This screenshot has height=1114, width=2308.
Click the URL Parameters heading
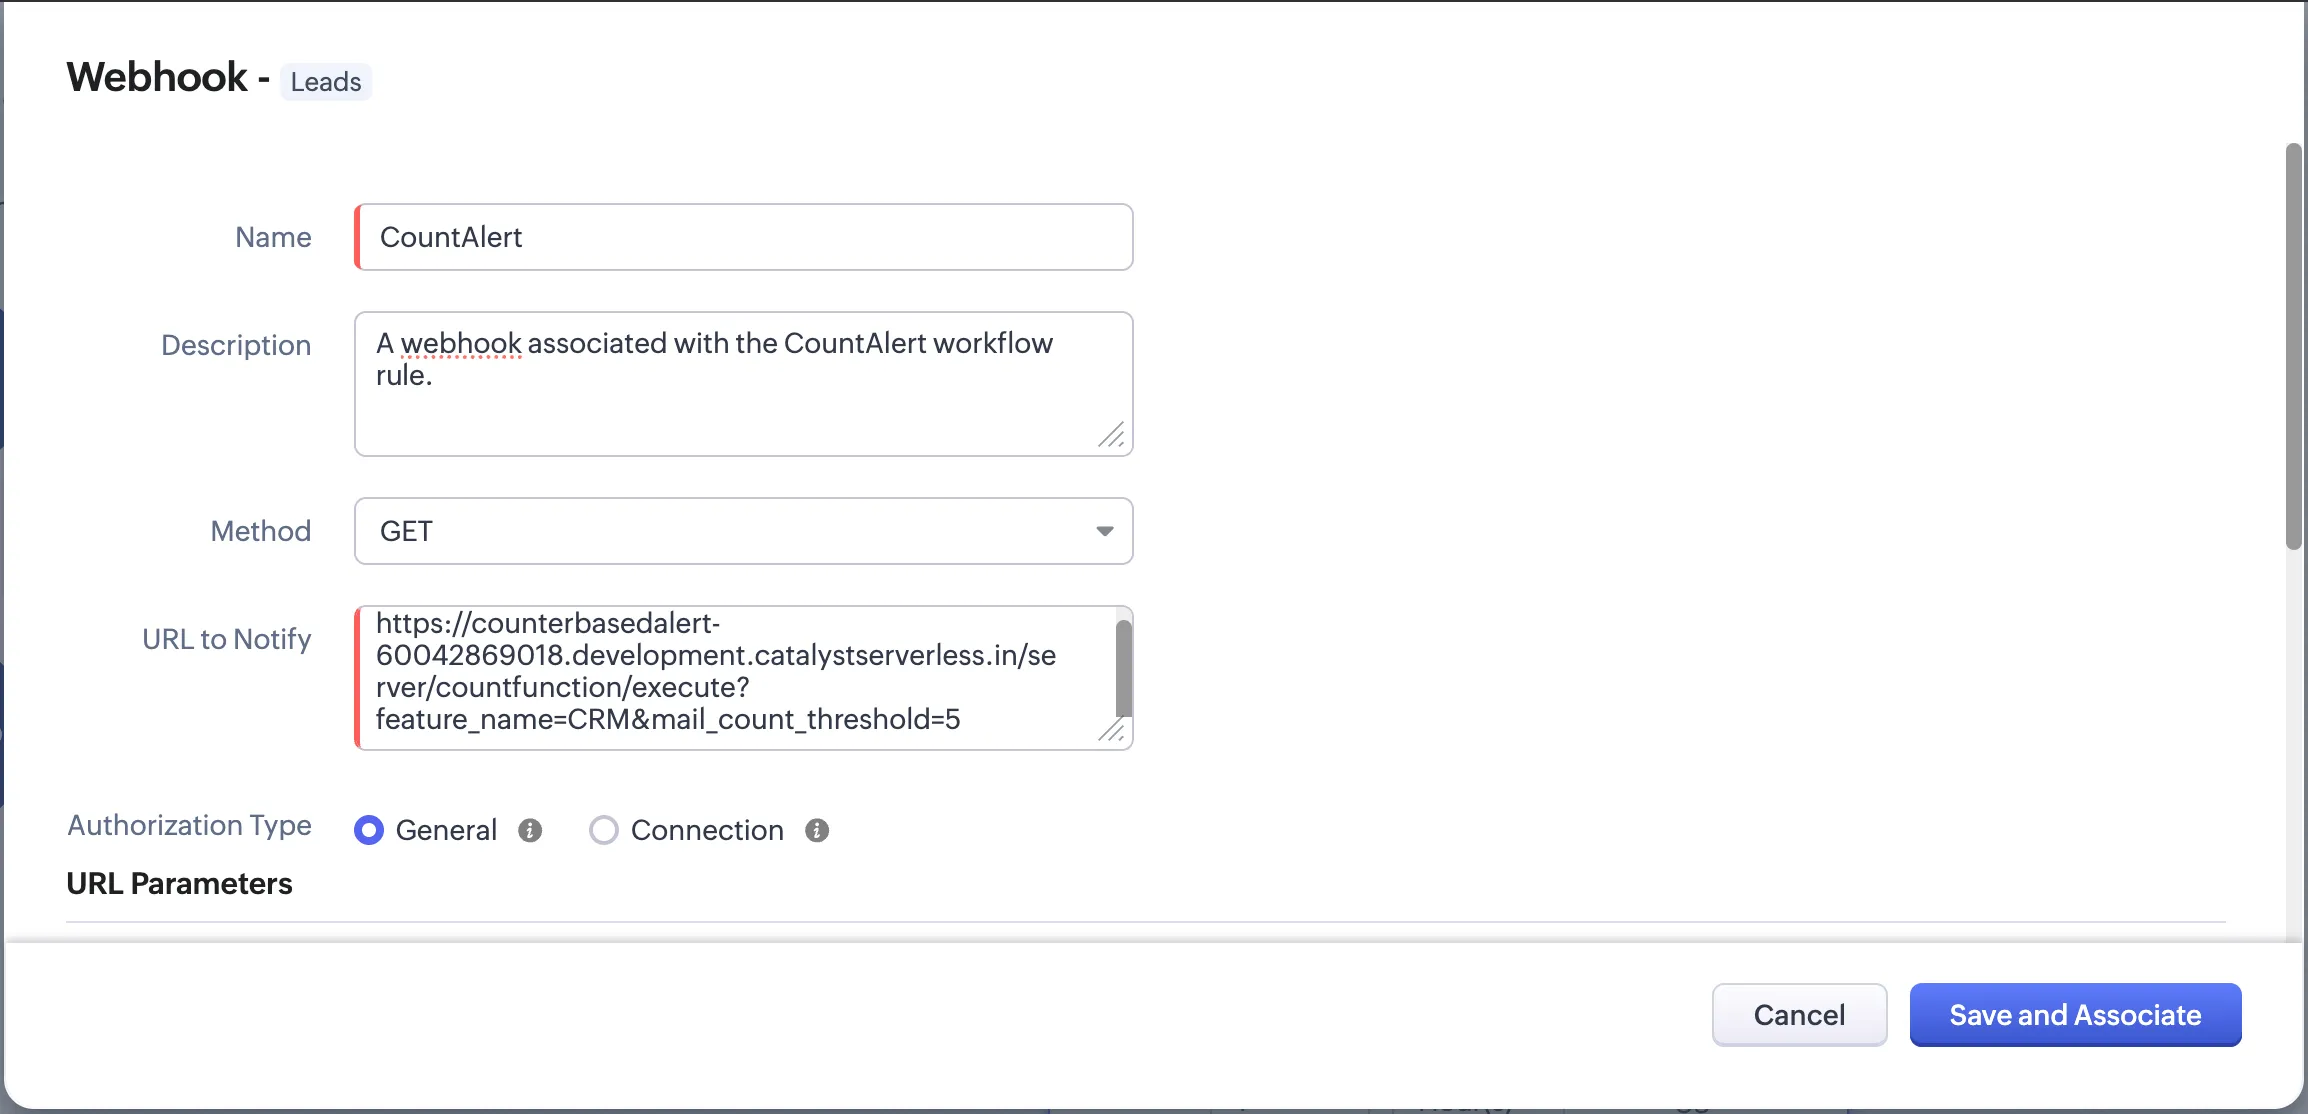(179, 883)
